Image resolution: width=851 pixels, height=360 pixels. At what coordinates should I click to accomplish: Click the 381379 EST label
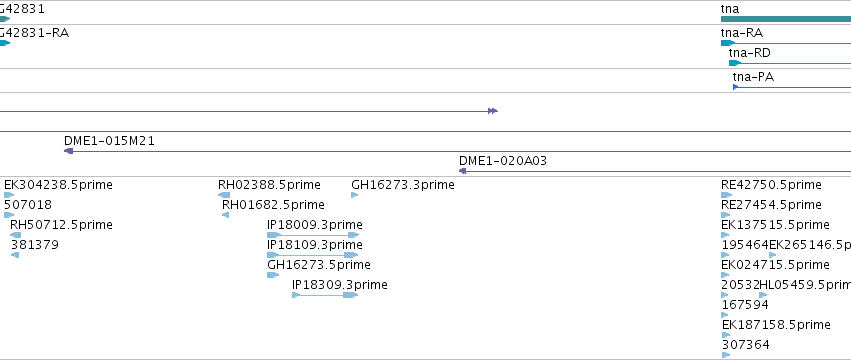pos(34,245)
